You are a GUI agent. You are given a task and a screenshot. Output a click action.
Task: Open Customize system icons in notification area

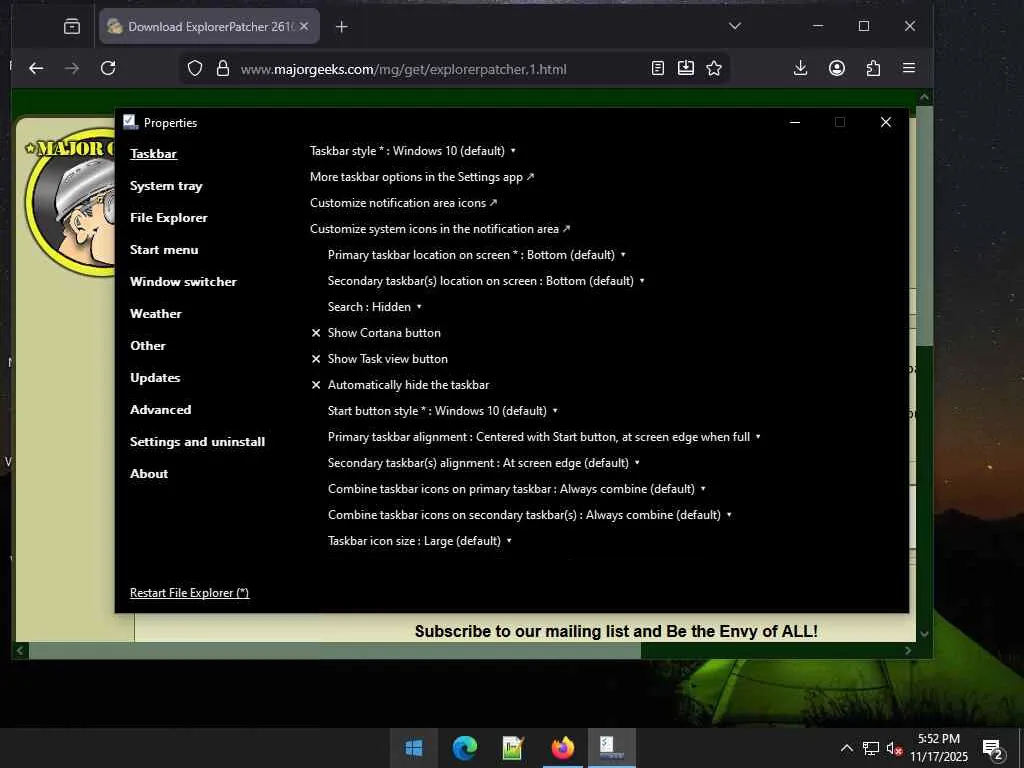(x=440, y=229)
